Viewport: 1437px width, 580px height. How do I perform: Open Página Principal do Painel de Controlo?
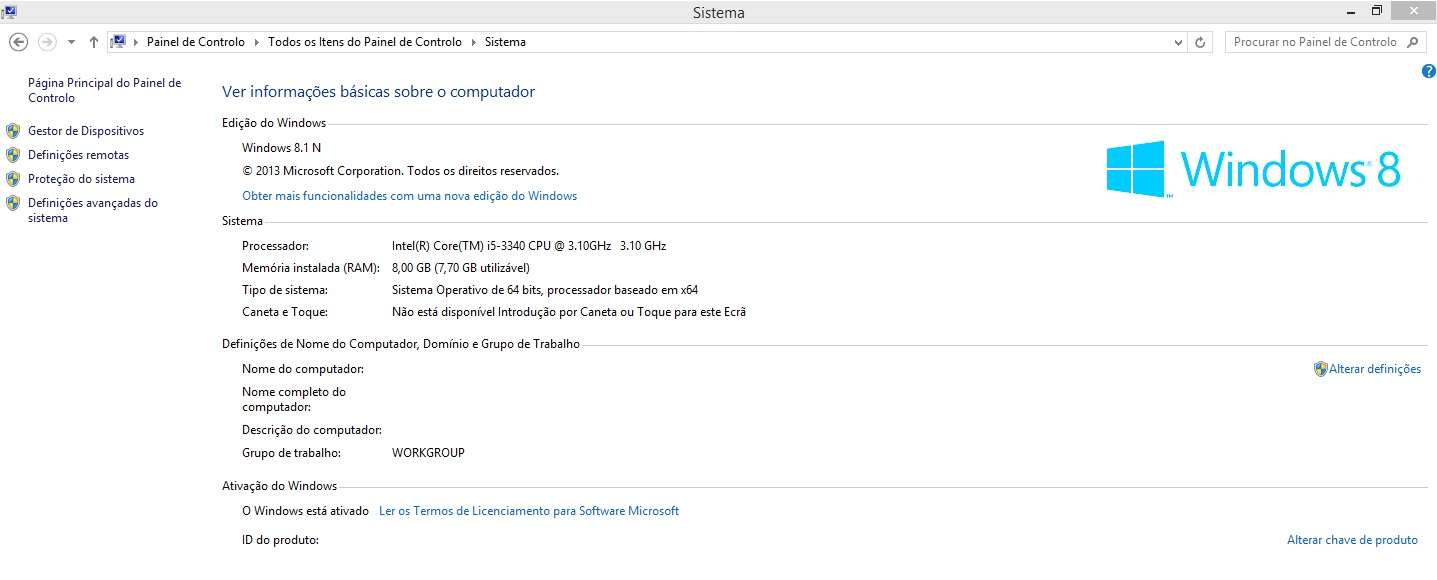click(x=104, y=90)
